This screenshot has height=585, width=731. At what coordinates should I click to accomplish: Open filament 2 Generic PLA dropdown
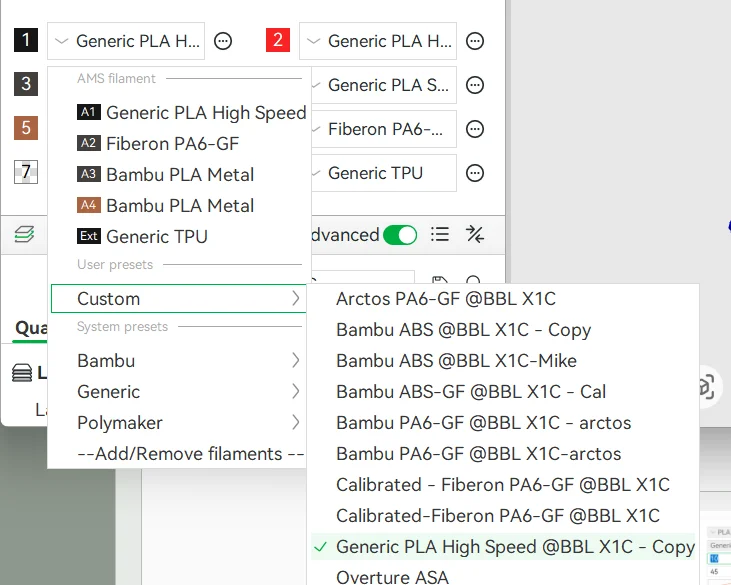[378, 41]
